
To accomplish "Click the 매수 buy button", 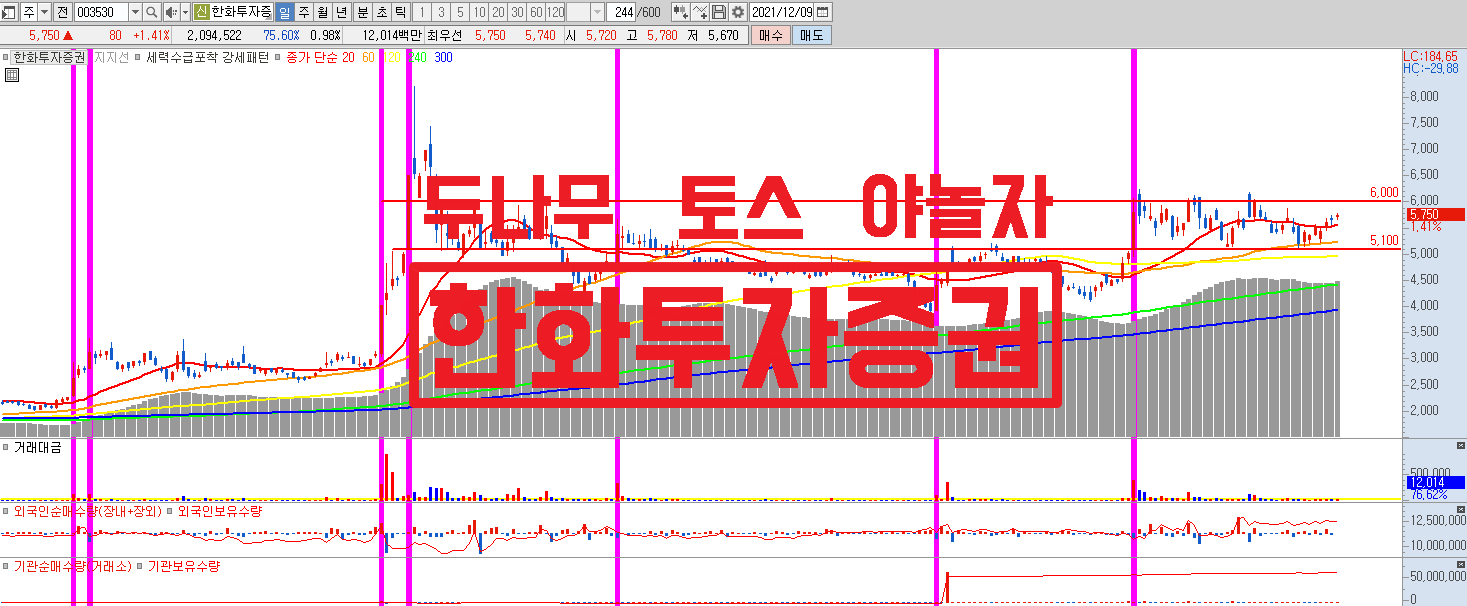I will tap(771, 35).
